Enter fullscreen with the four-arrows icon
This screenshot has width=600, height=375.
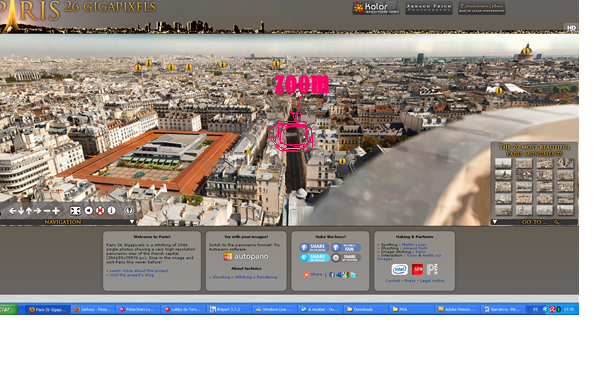[x=75, y=211]
